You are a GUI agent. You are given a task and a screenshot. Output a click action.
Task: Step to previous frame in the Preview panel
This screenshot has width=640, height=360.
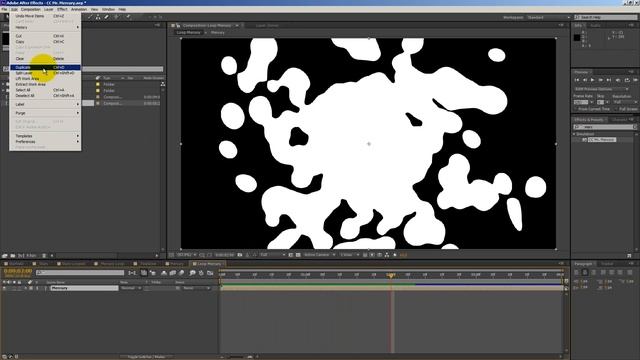tap(584, 80)
